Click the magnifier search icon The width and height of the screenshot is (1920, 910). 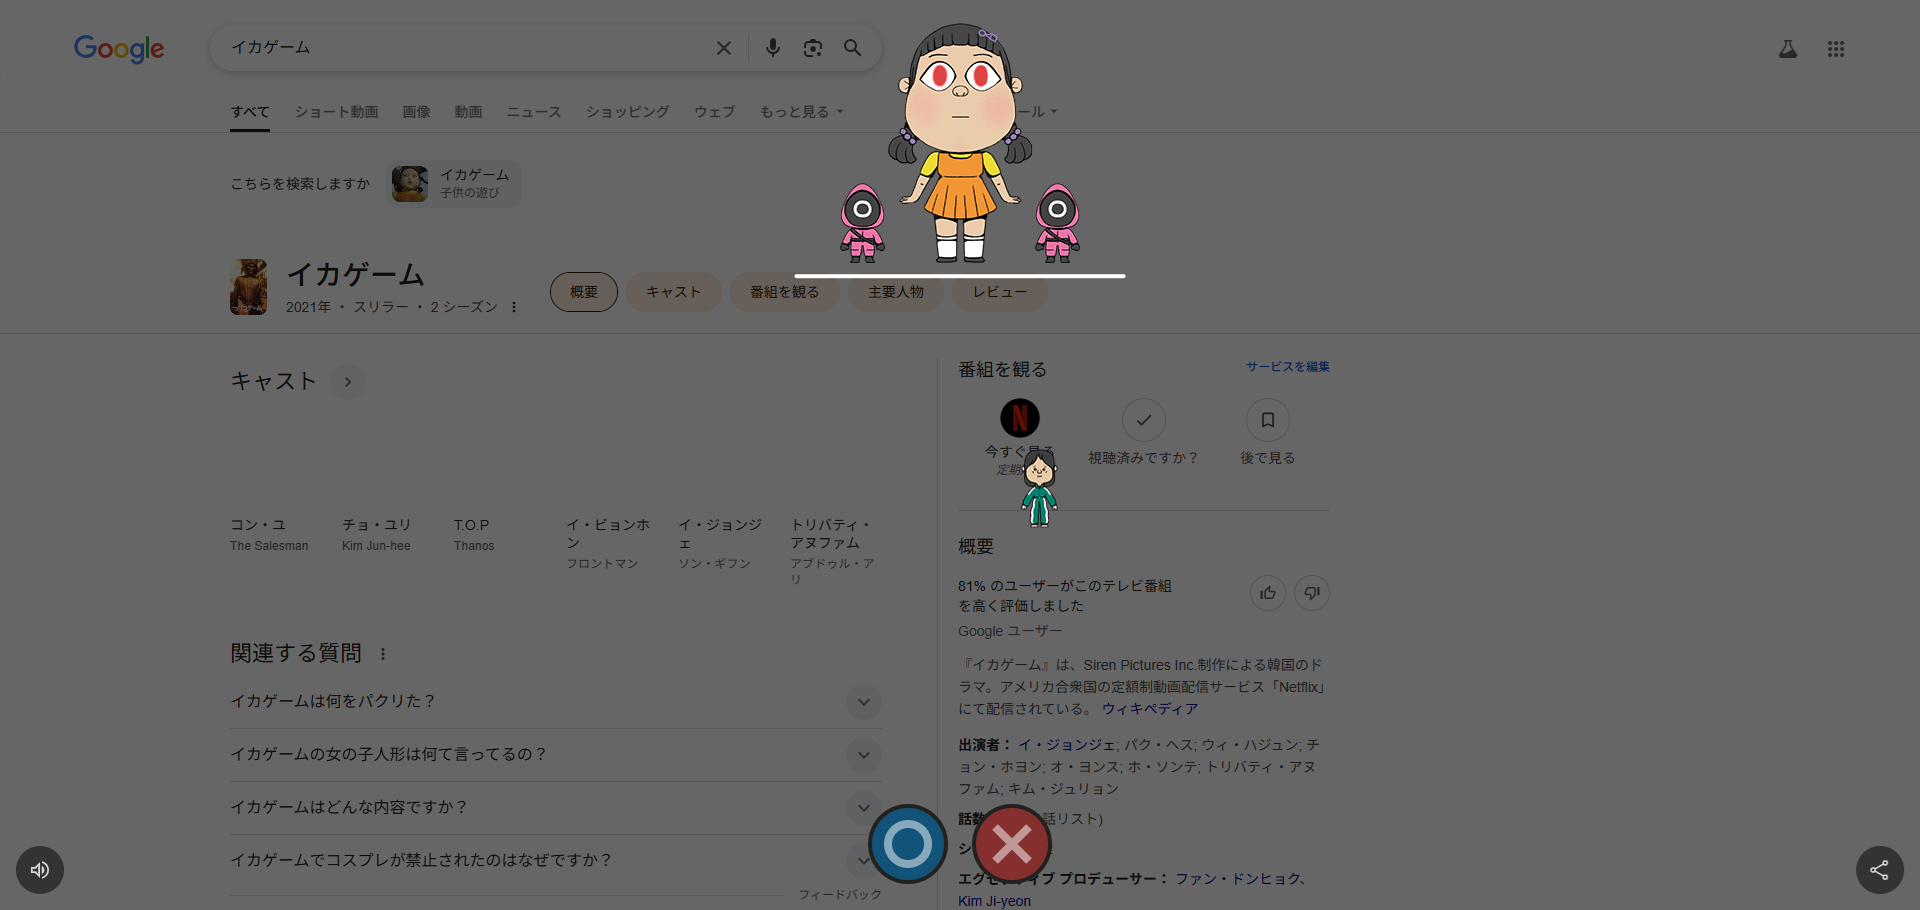pos(853,48)
